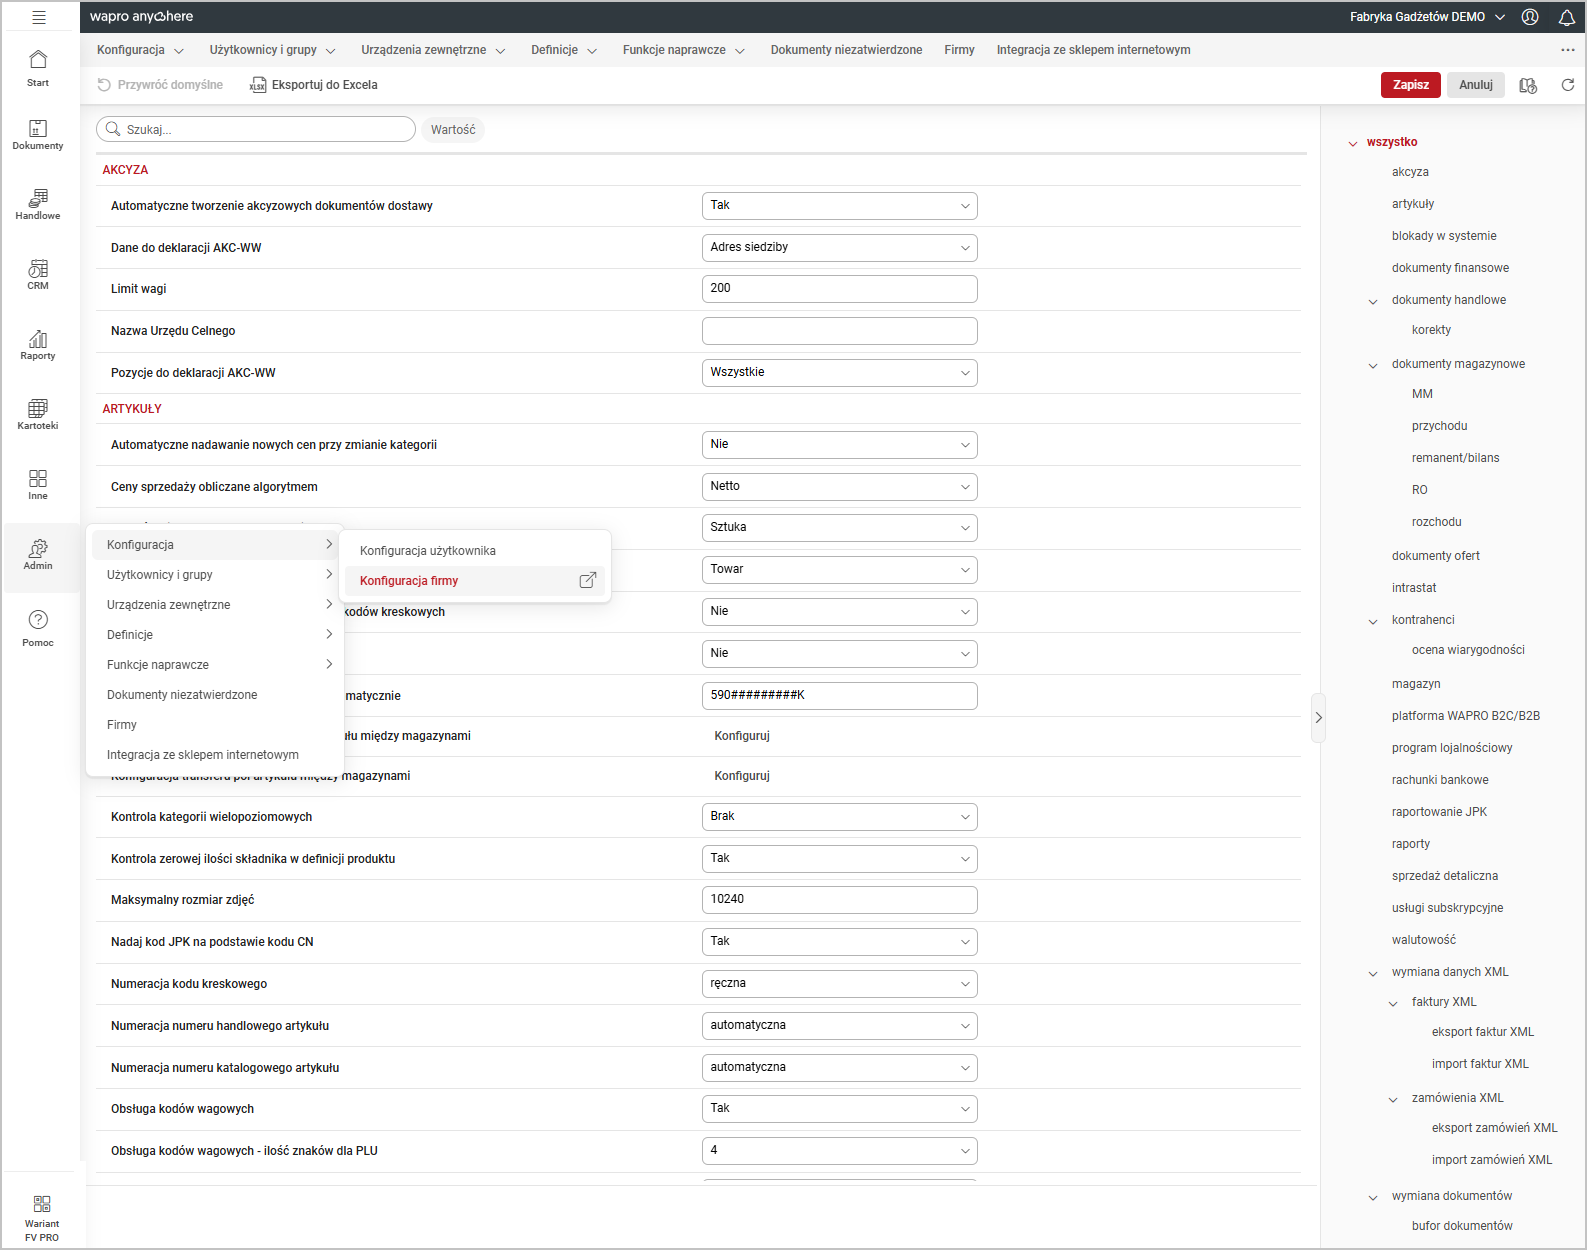Toggle the Wartość filter chip
The width and height of the screenshot is (1587, 1250).
point(453,130)
